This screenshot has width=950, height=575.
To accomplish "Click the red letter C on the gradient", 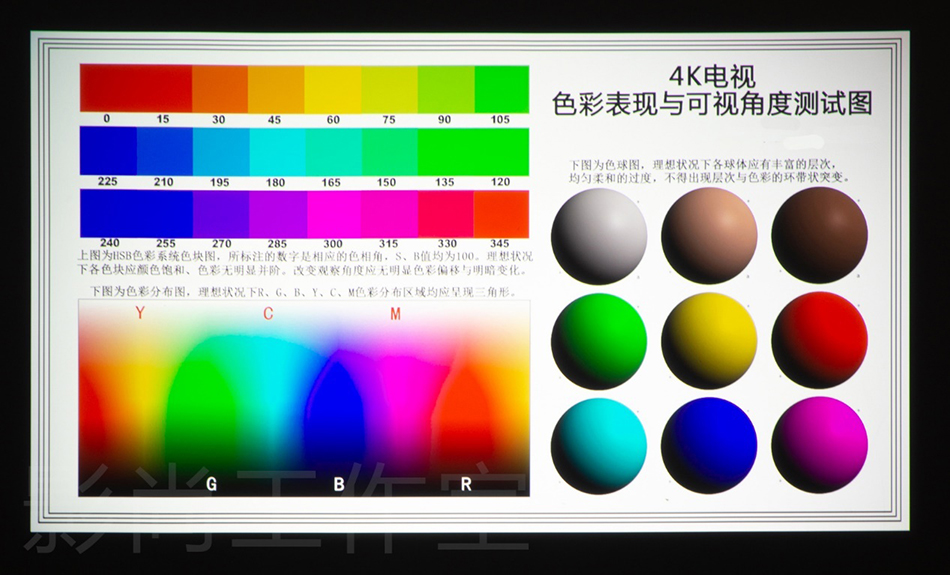I will tap(268, 314).
